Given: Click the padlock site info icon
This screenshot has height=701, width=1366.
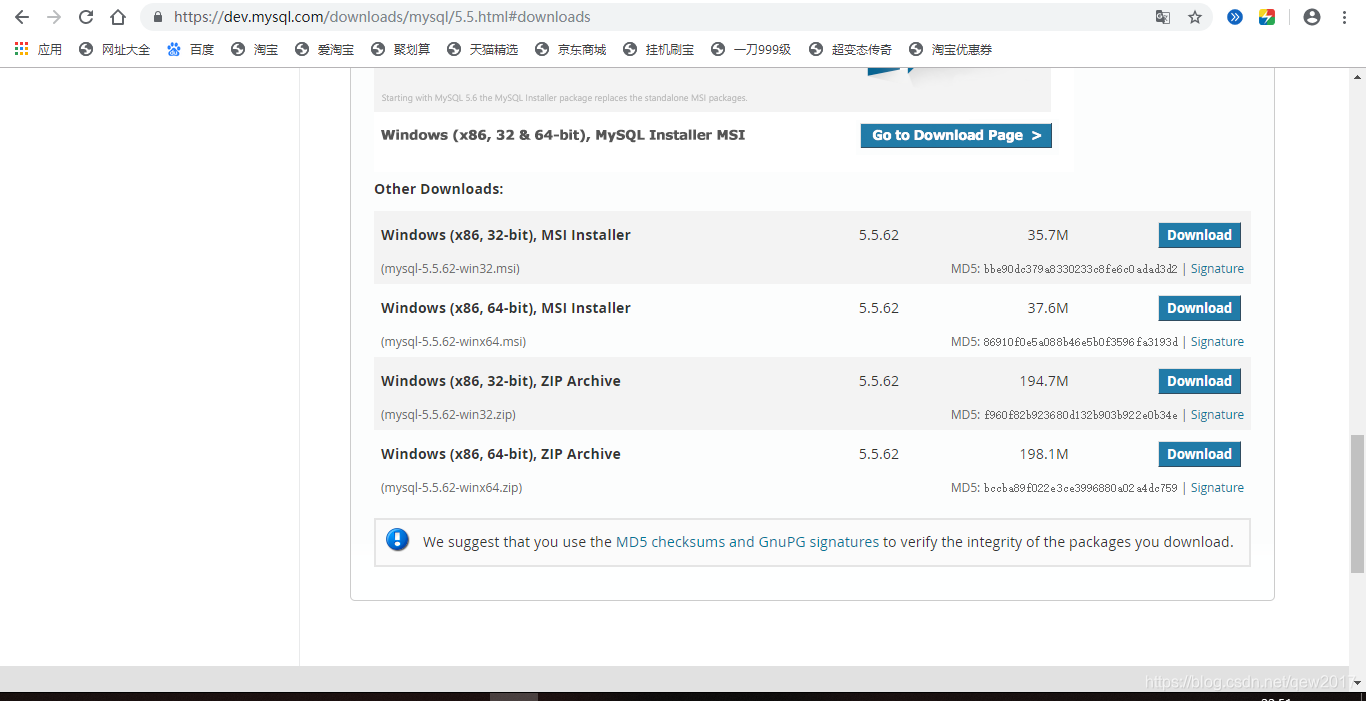Looking at the screenshot, I should tap(158, 17).
